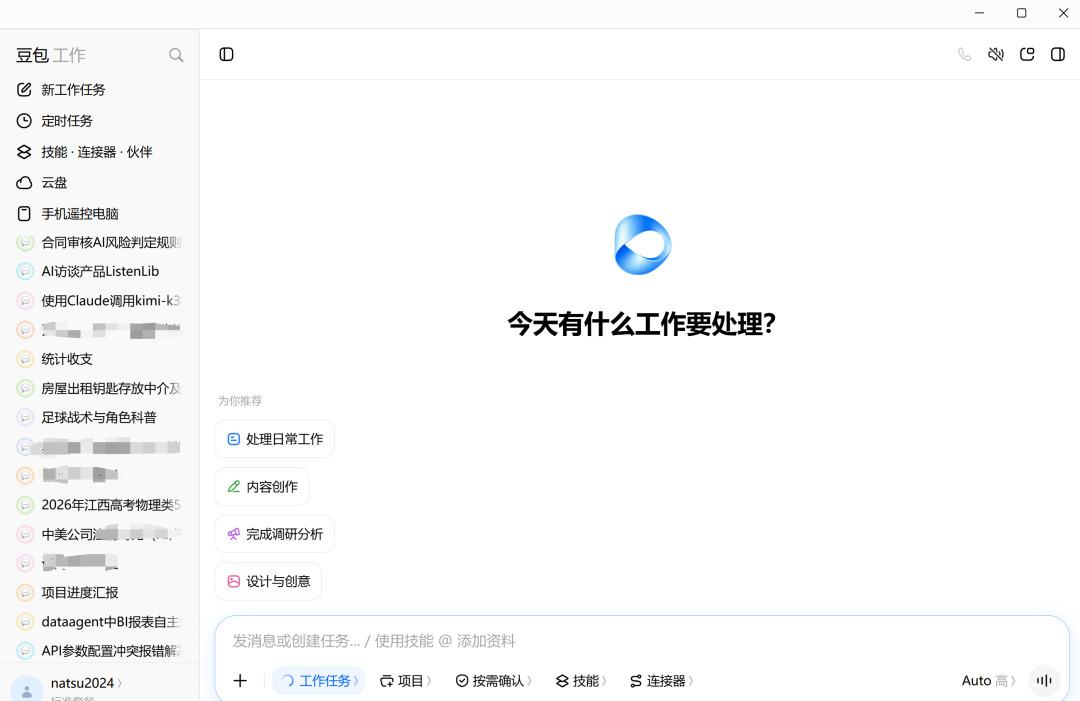Expand the 按需确认 option
The width and height of the screenshot is (1080, 701).
(493, 681)
